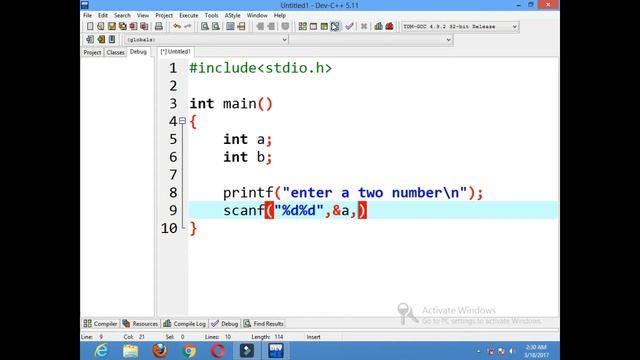Collapse the code fold at line 4

[182, 121]
